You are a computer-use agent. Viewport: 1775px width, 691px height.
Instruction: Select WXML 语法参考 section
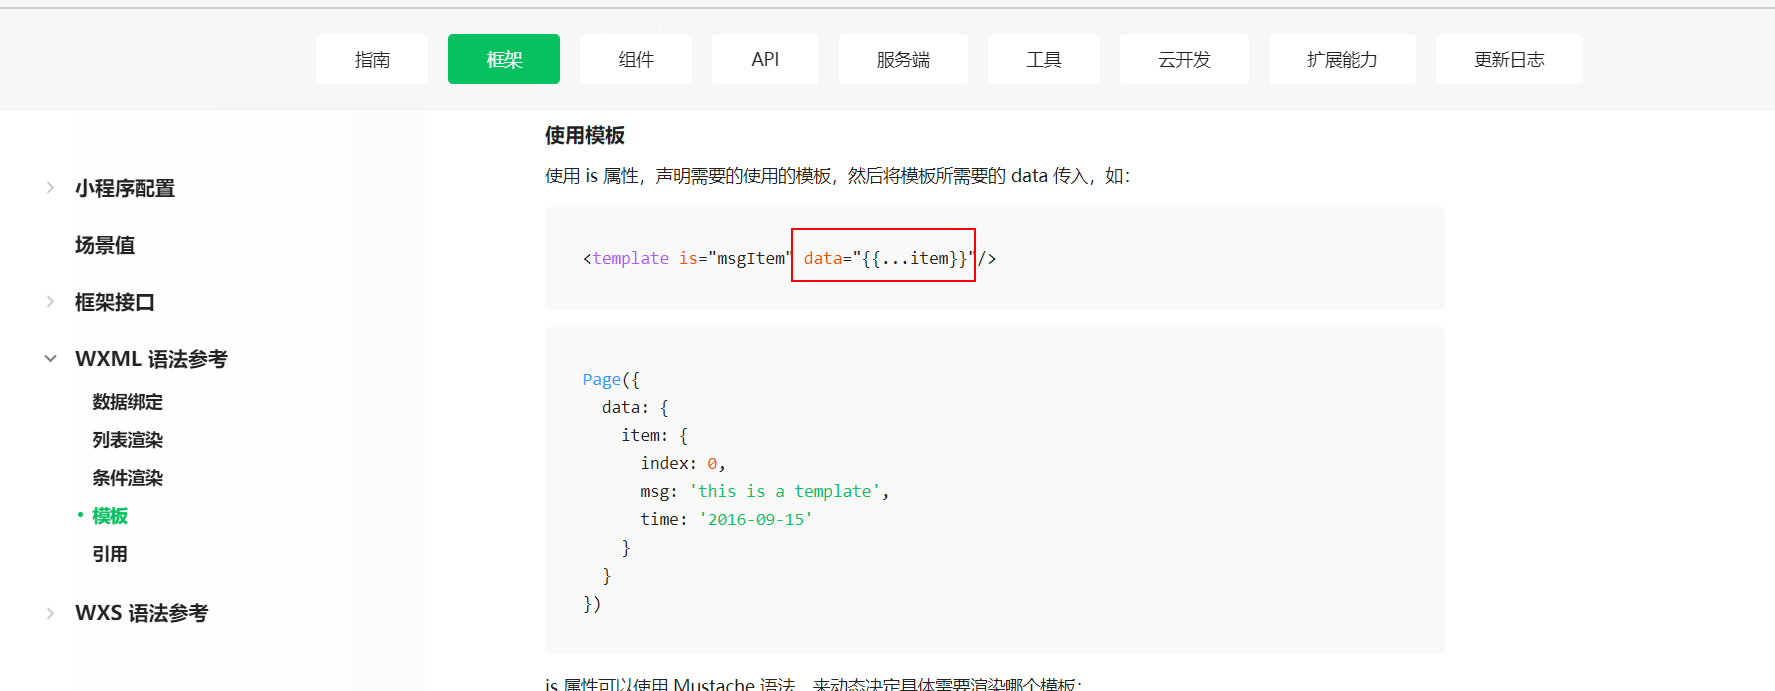click(x=151, y=359)
